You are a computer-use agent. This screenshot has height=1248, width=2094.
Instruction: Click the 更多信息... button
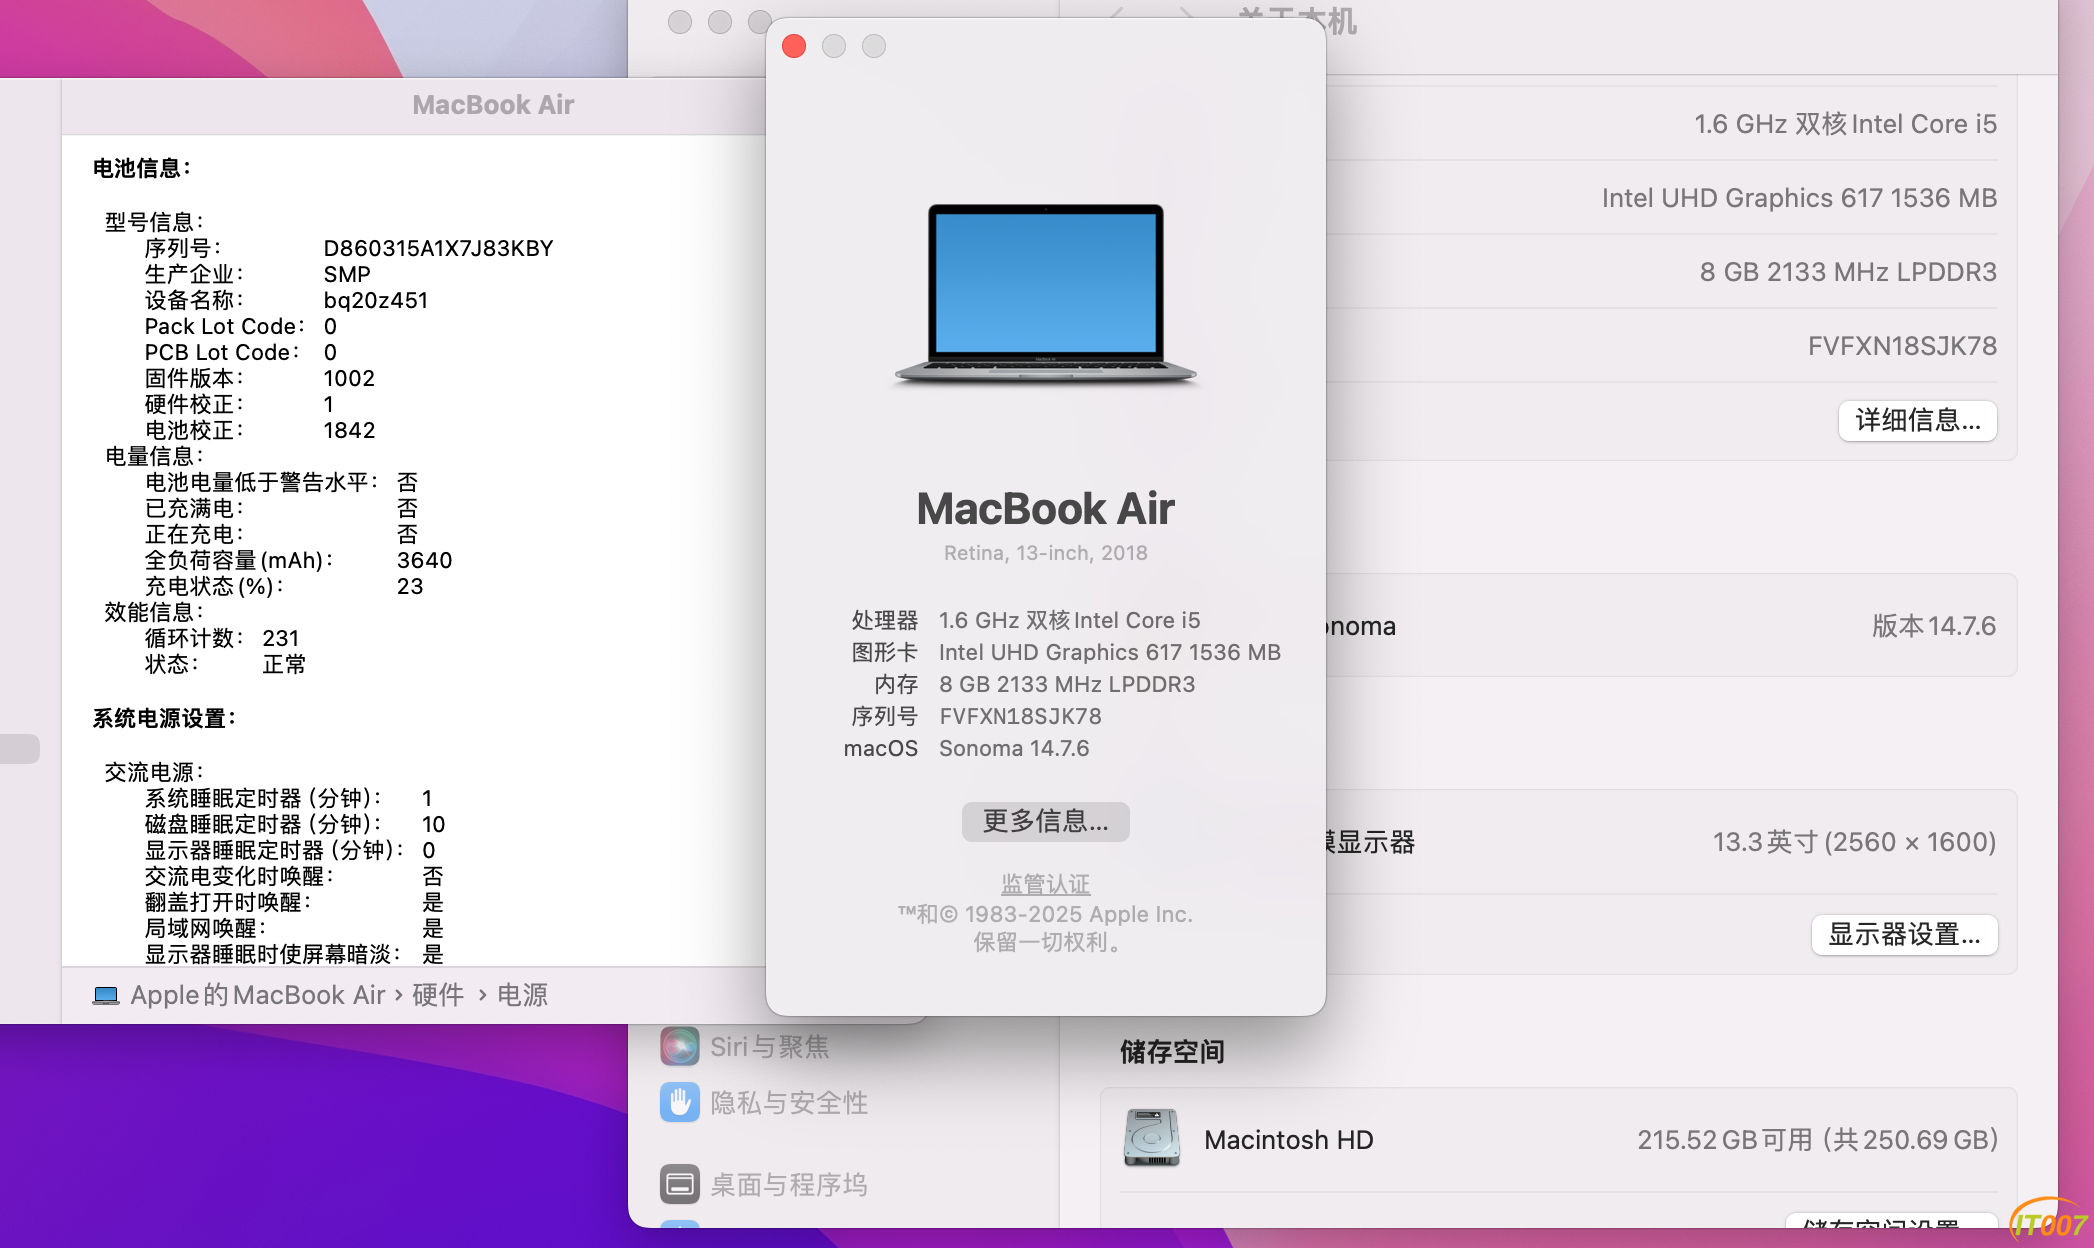(x=1046, y=821)
